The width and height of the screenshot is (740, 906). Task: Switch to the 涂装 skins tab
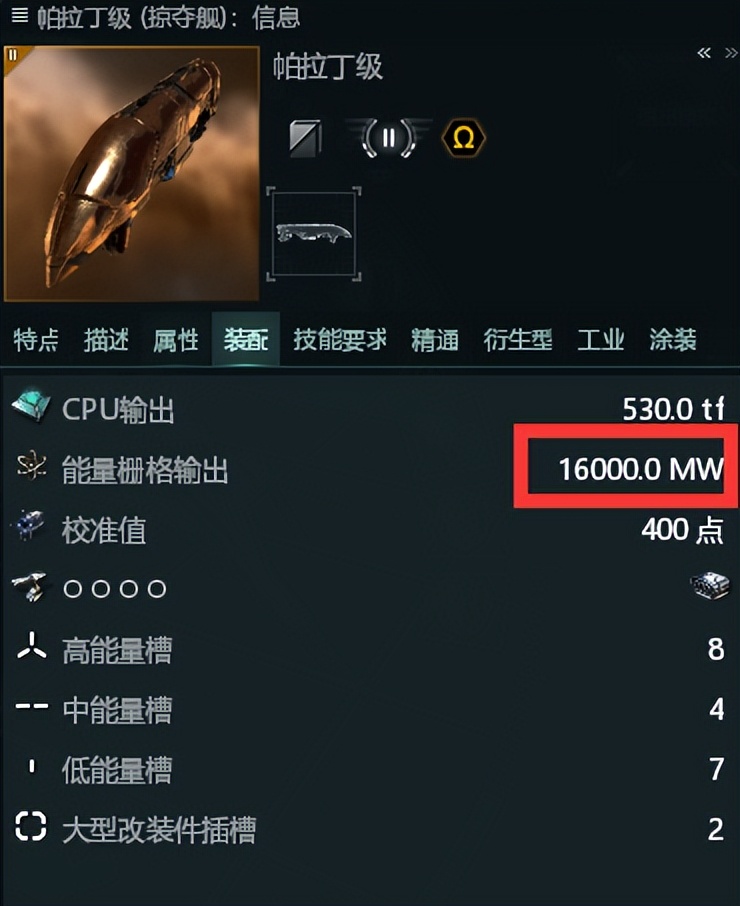[673, 340]
